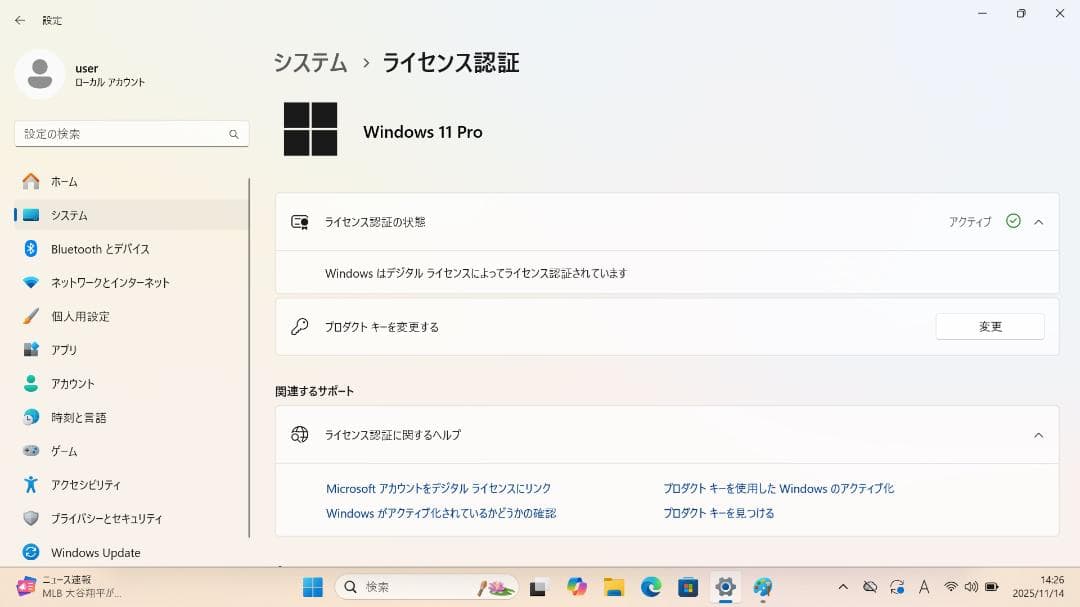Select the Bluetooth とデバイス icon in sidebar
Viewport: 1080px width, 607px height.
[x=31, y=249]
